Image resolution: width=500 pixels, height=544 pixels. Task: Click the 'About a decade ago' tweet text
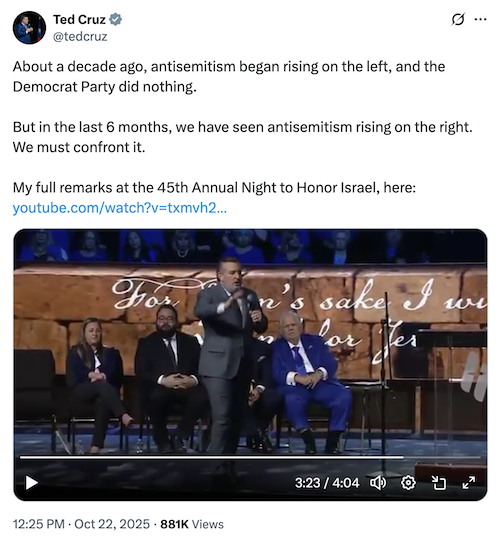click(x=229, y=76)
